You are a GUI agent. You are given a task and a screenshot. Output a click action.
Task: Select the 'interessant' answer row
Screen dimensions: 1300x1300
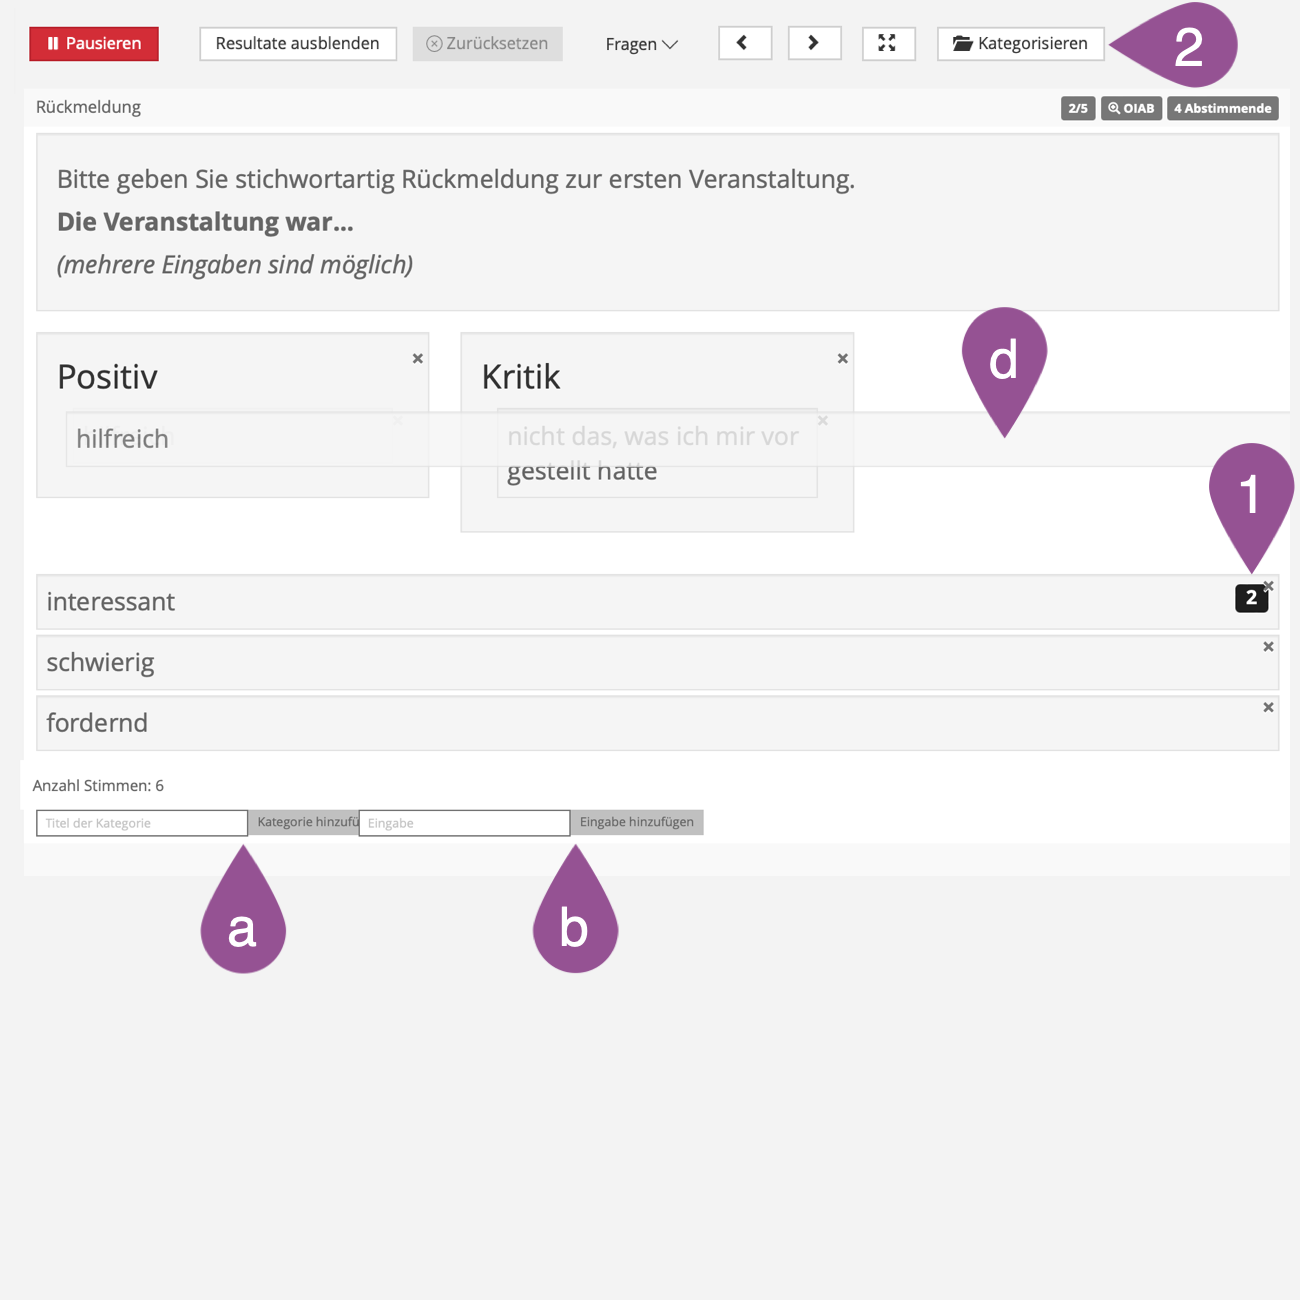tap(600, 602)
